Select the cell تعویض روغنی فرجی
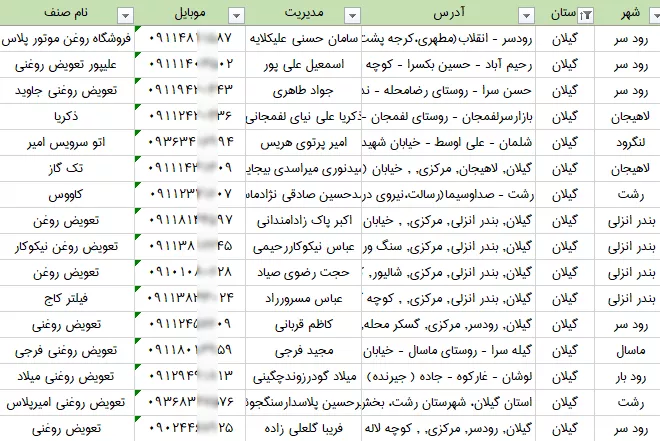Image resolution: width=660 pixels, height=441 pixels. (67, 351)
